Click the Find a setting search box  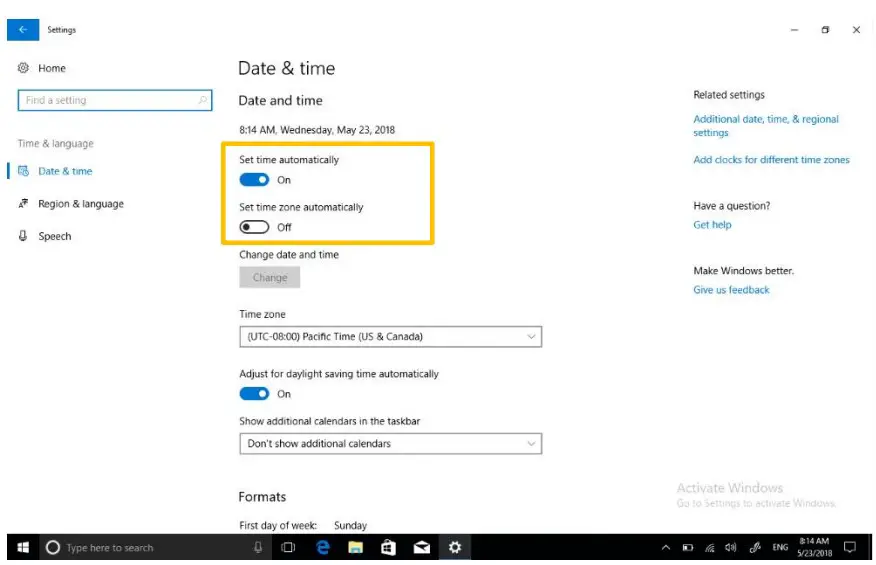tap(115, 100)
